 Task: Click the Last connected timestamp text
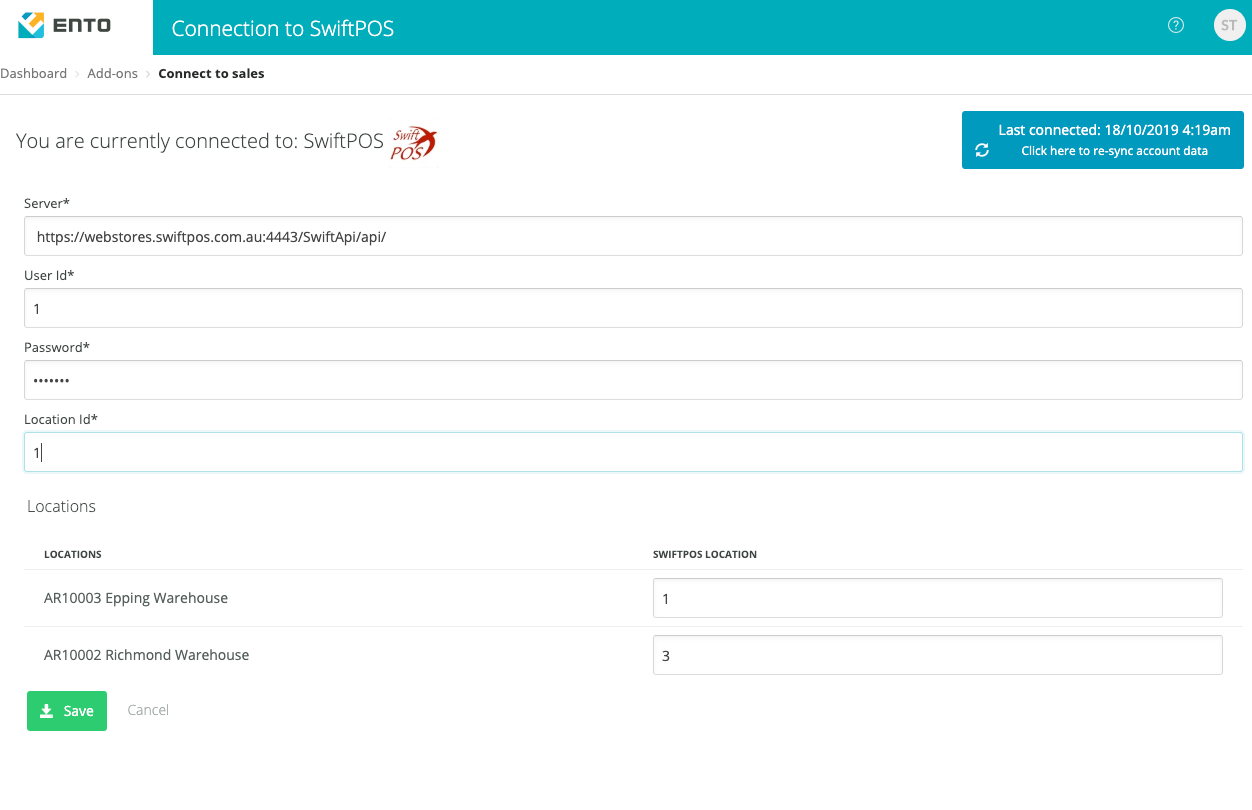[1114, 130]
